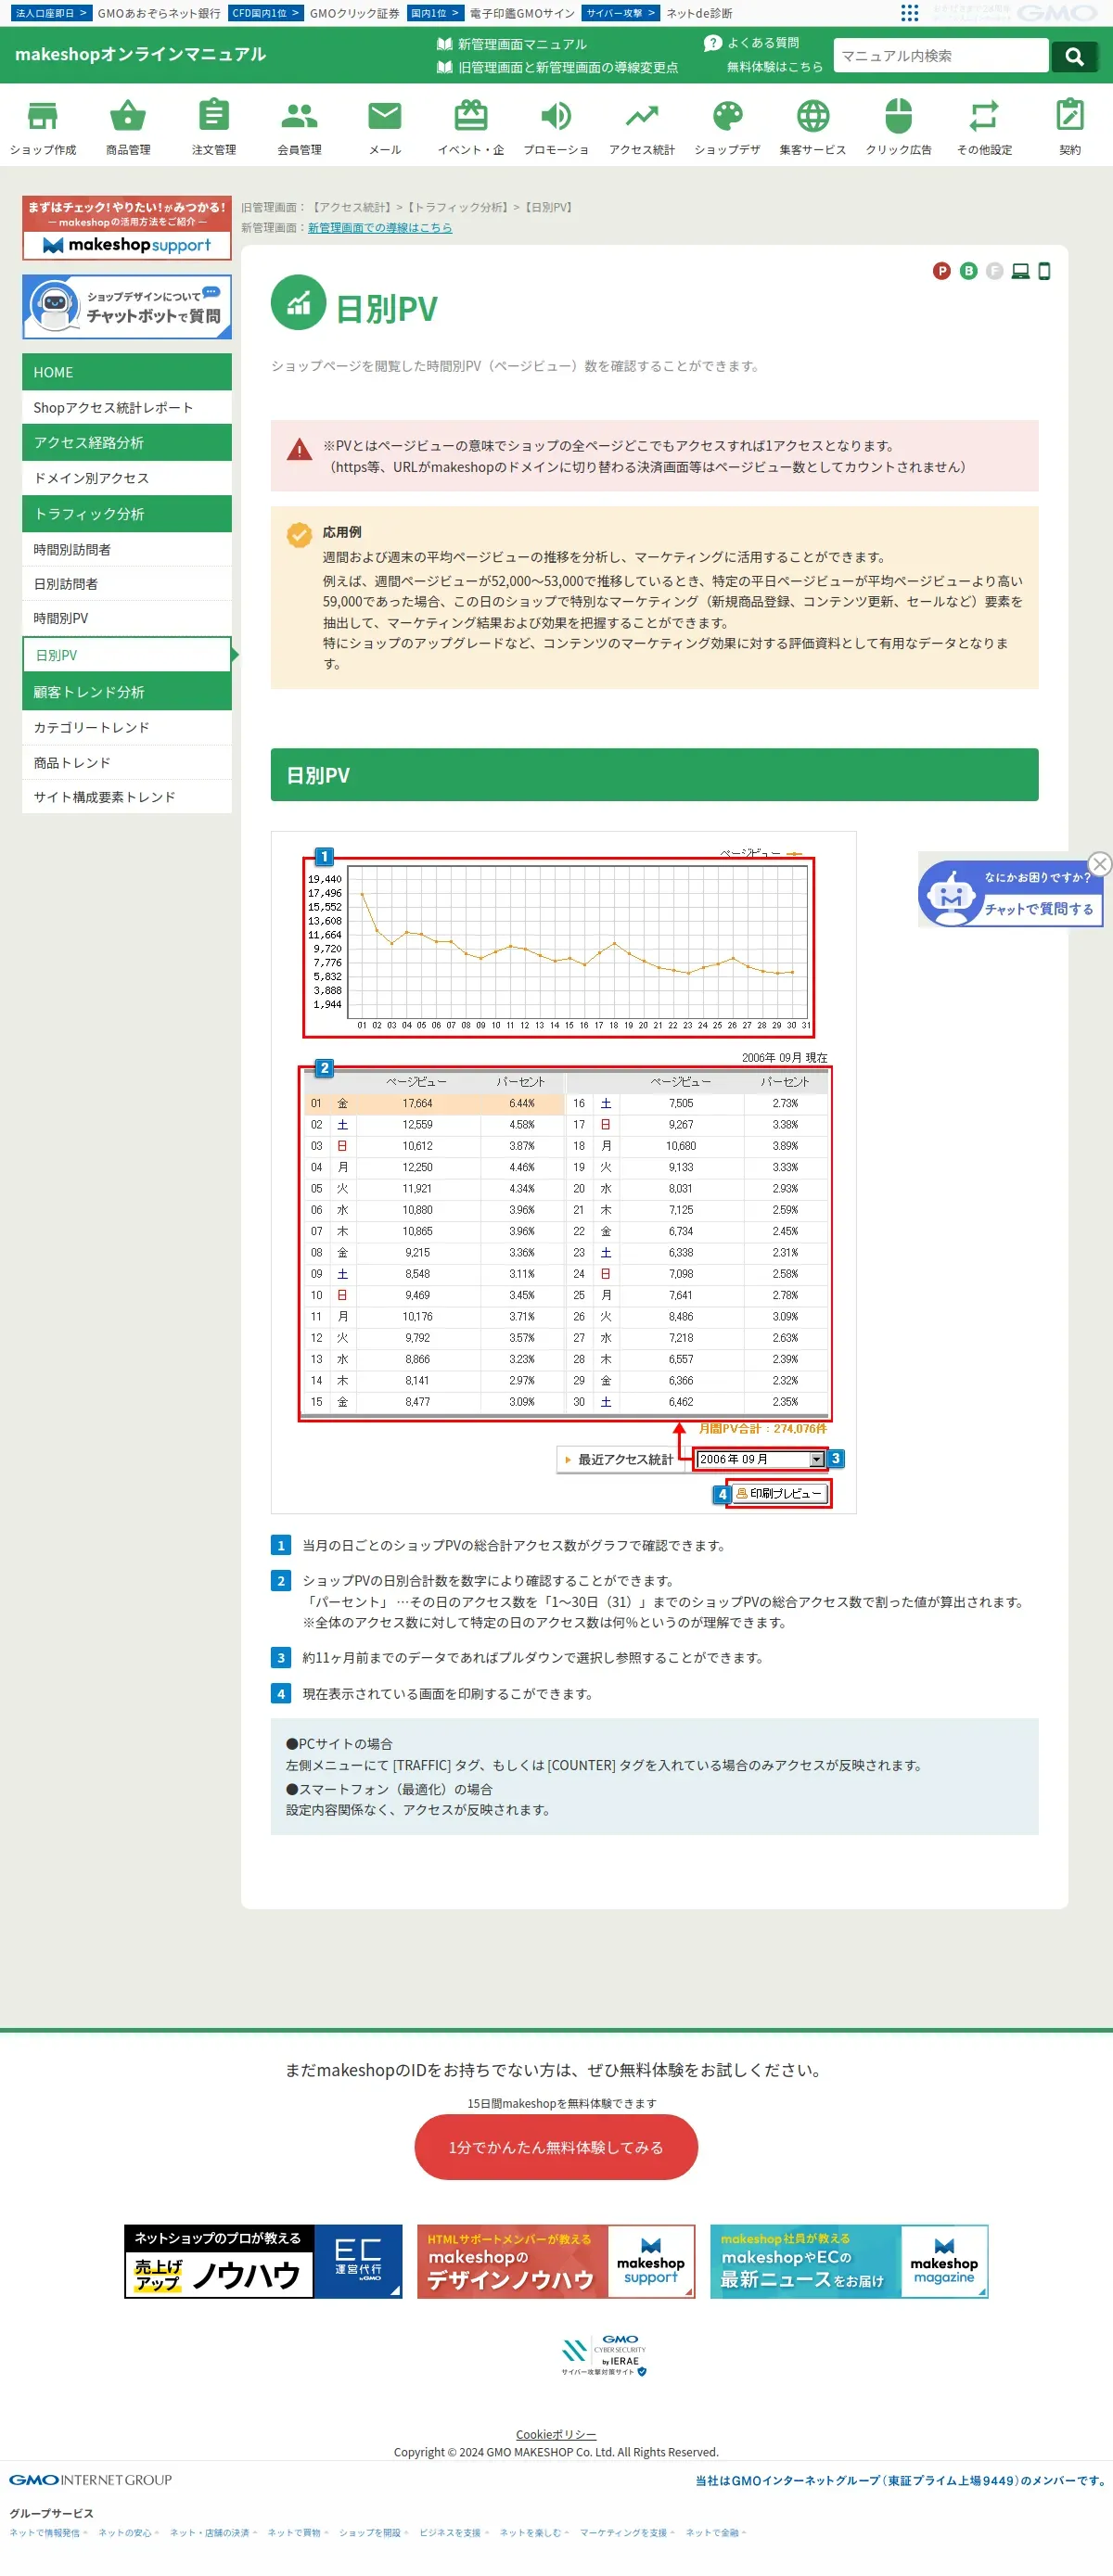
Task: Click the GMO INTERNET GROUP logo
Action: [x=91, y=2480]
